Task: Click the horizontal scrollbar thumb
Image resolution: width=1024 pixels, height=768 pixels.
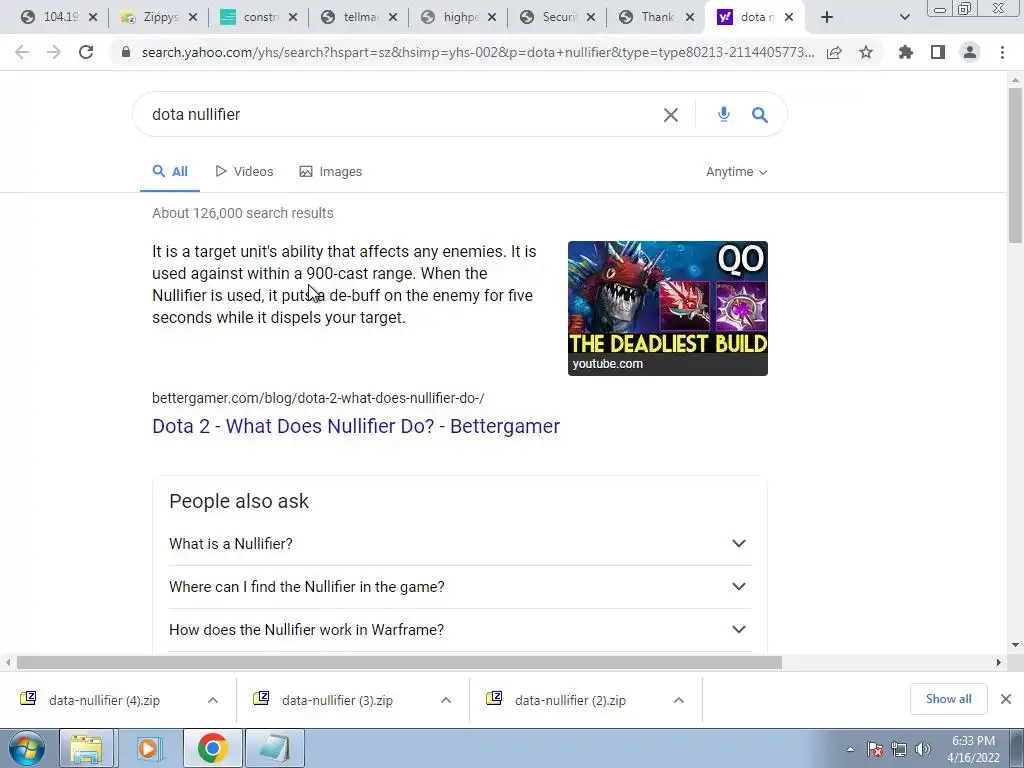Action: (x=399, y=663)
